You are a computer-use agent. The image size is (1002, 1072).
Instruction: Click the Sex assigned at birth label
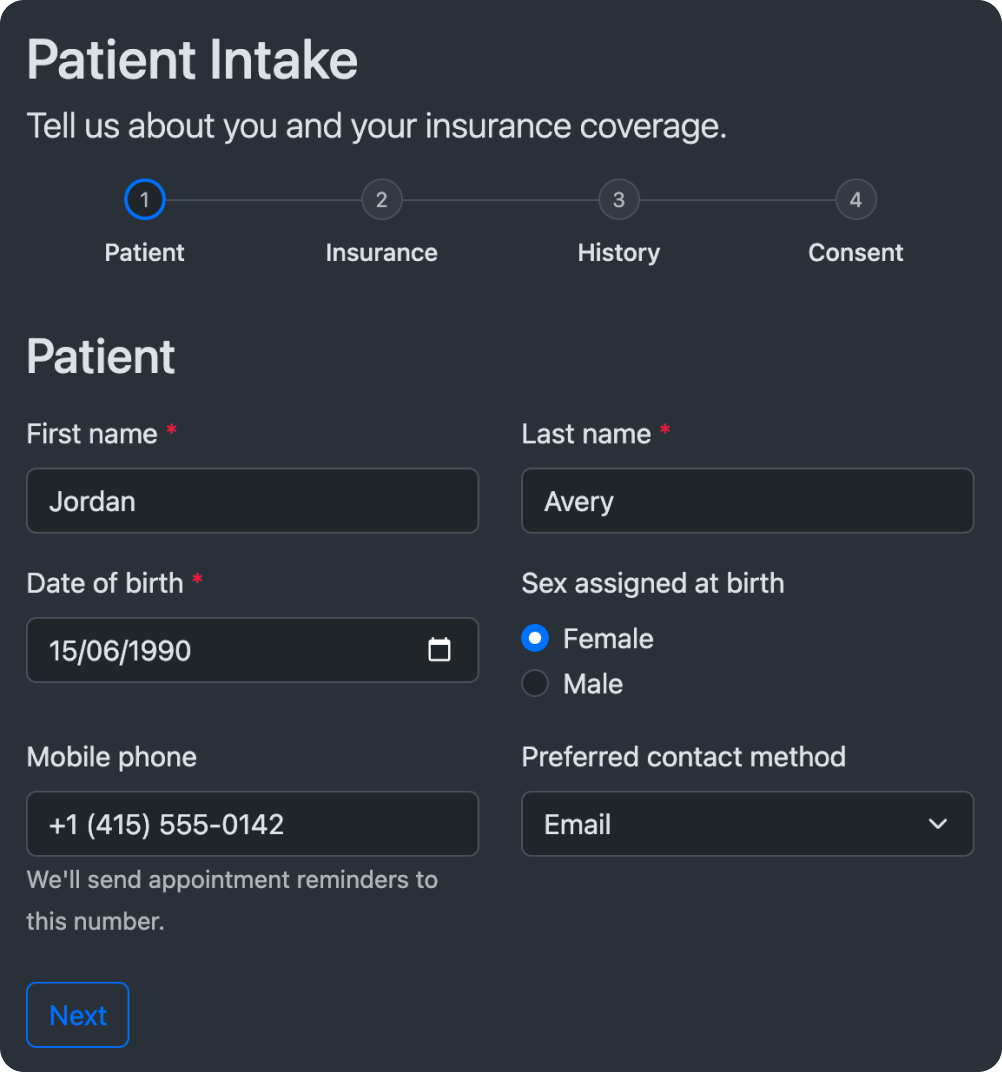click(x=653, y=584)
